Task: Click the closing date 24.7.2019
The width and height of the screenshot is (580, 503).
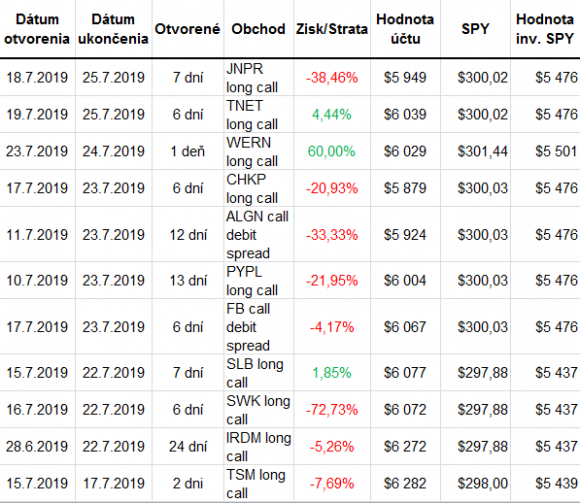Action: [x=113, y=151]
